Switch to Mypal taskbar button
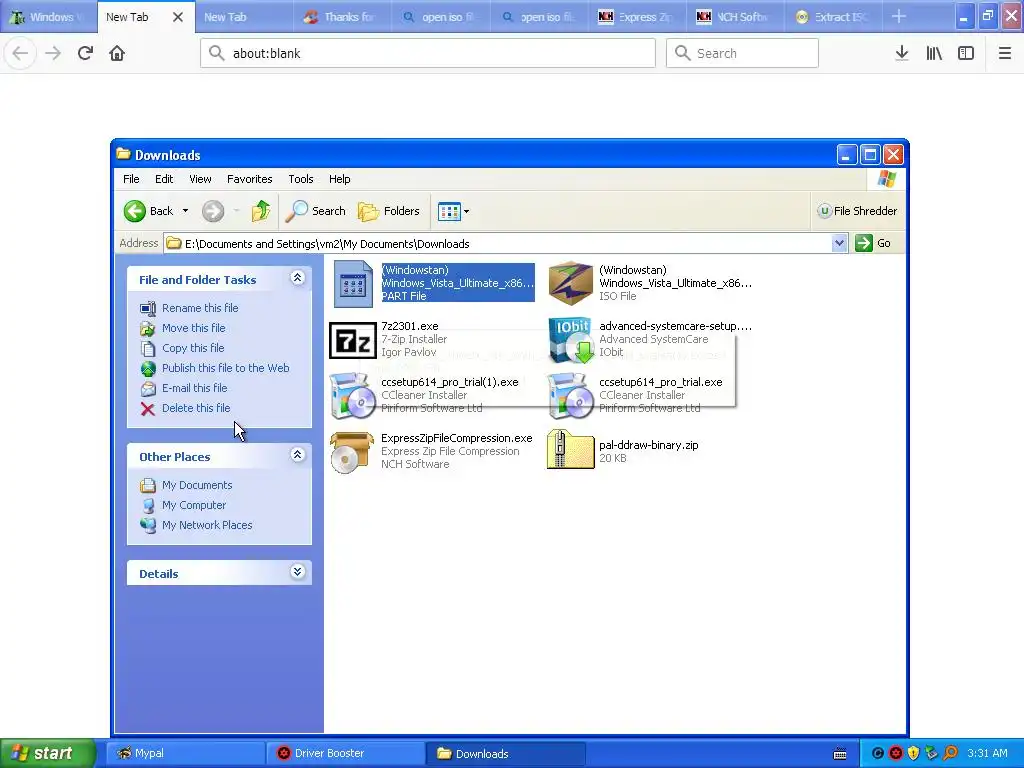The image size is (1024, 768). pos(185,753)
